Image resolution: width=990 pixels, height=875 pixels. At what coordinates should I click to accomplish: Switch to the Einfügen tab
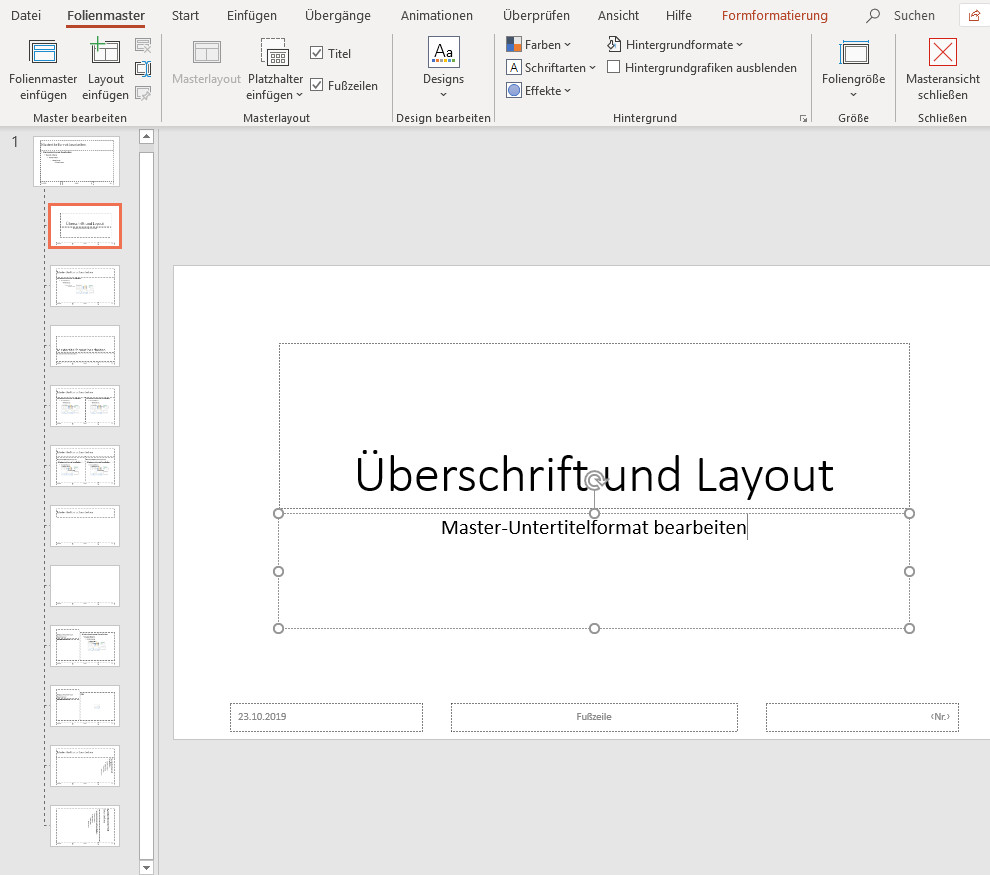(x=251, y=15)
